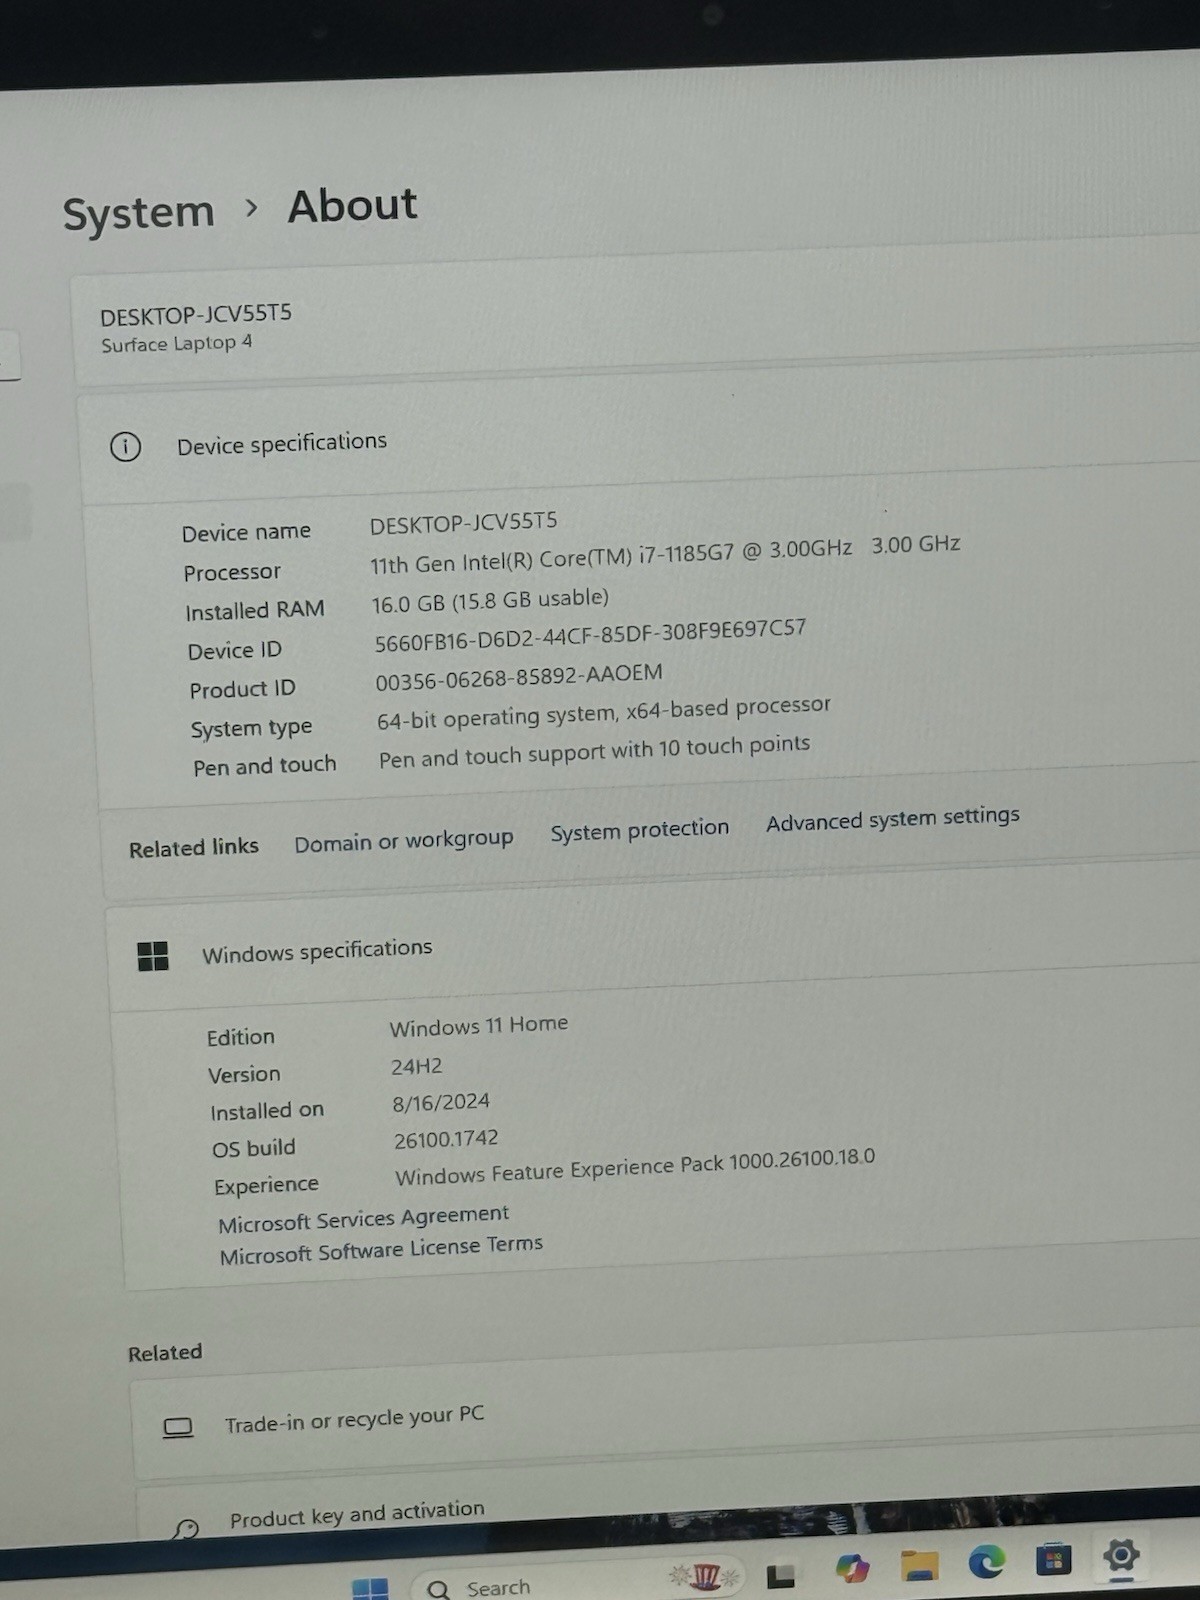
Task: Open Microsoft Software License Terms link
Action: coord(381,1249)
